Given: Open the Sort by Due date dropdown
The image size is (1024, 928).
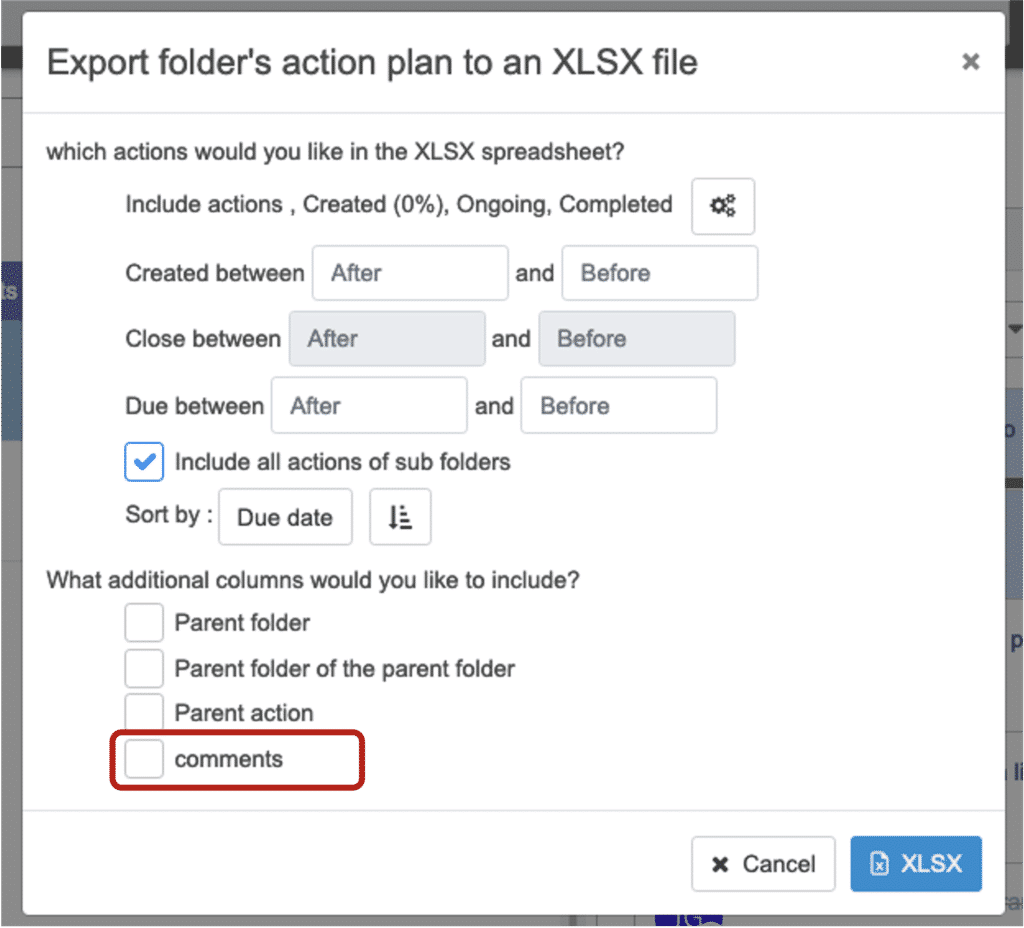Looking at the screenshot, I should 285,517.
